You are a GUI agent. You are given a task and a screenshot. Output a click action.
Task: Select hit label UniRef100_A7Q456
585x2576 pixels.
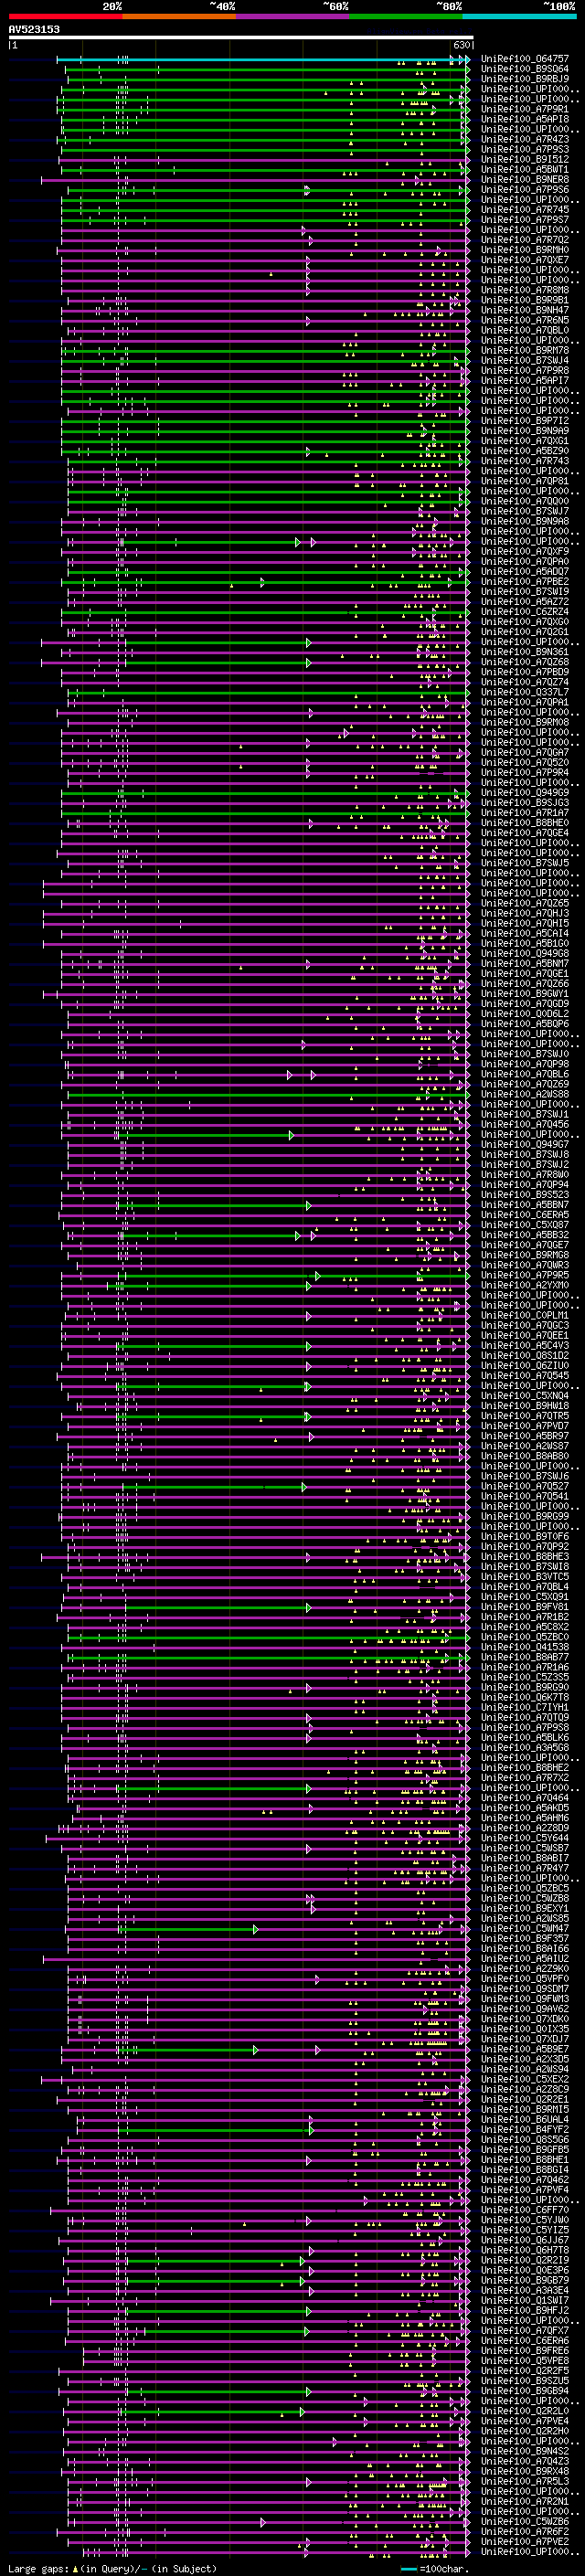coord(524,1124)
